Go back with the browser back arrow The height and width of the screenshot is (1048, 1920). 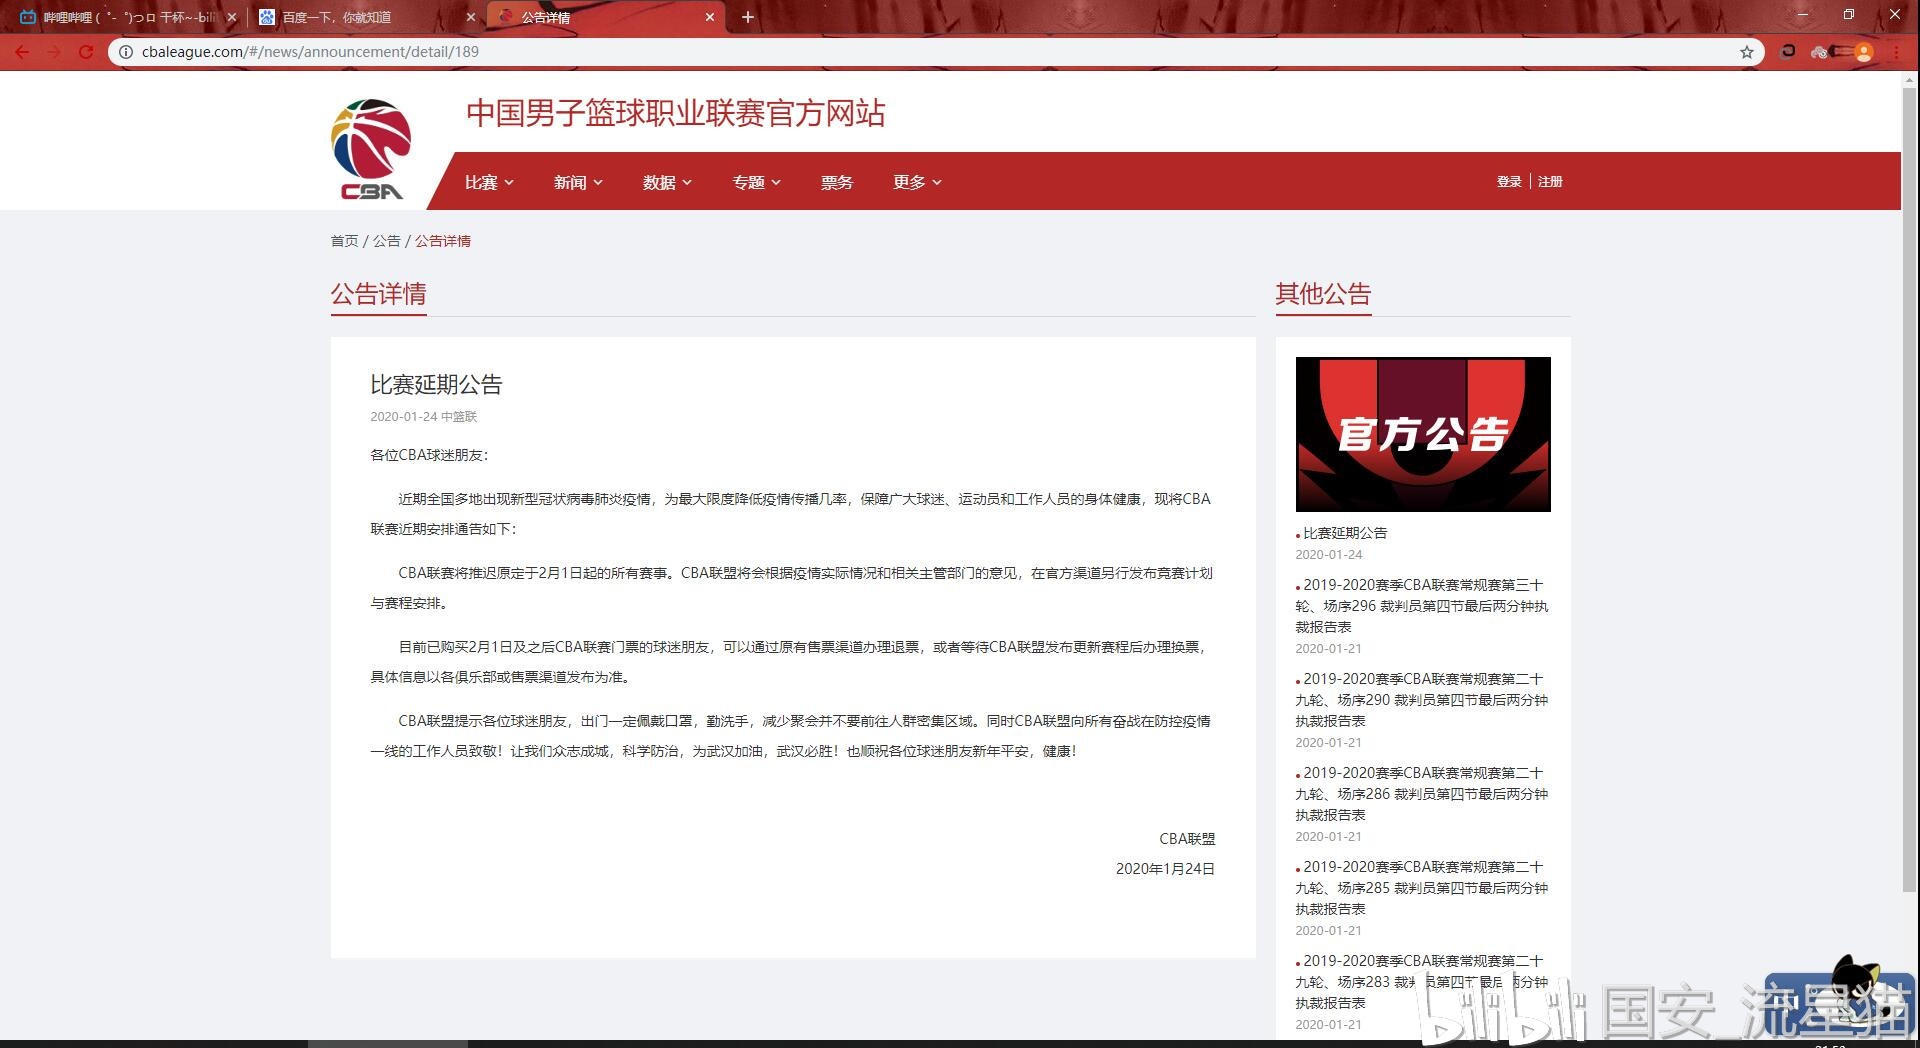click(22, 52)
